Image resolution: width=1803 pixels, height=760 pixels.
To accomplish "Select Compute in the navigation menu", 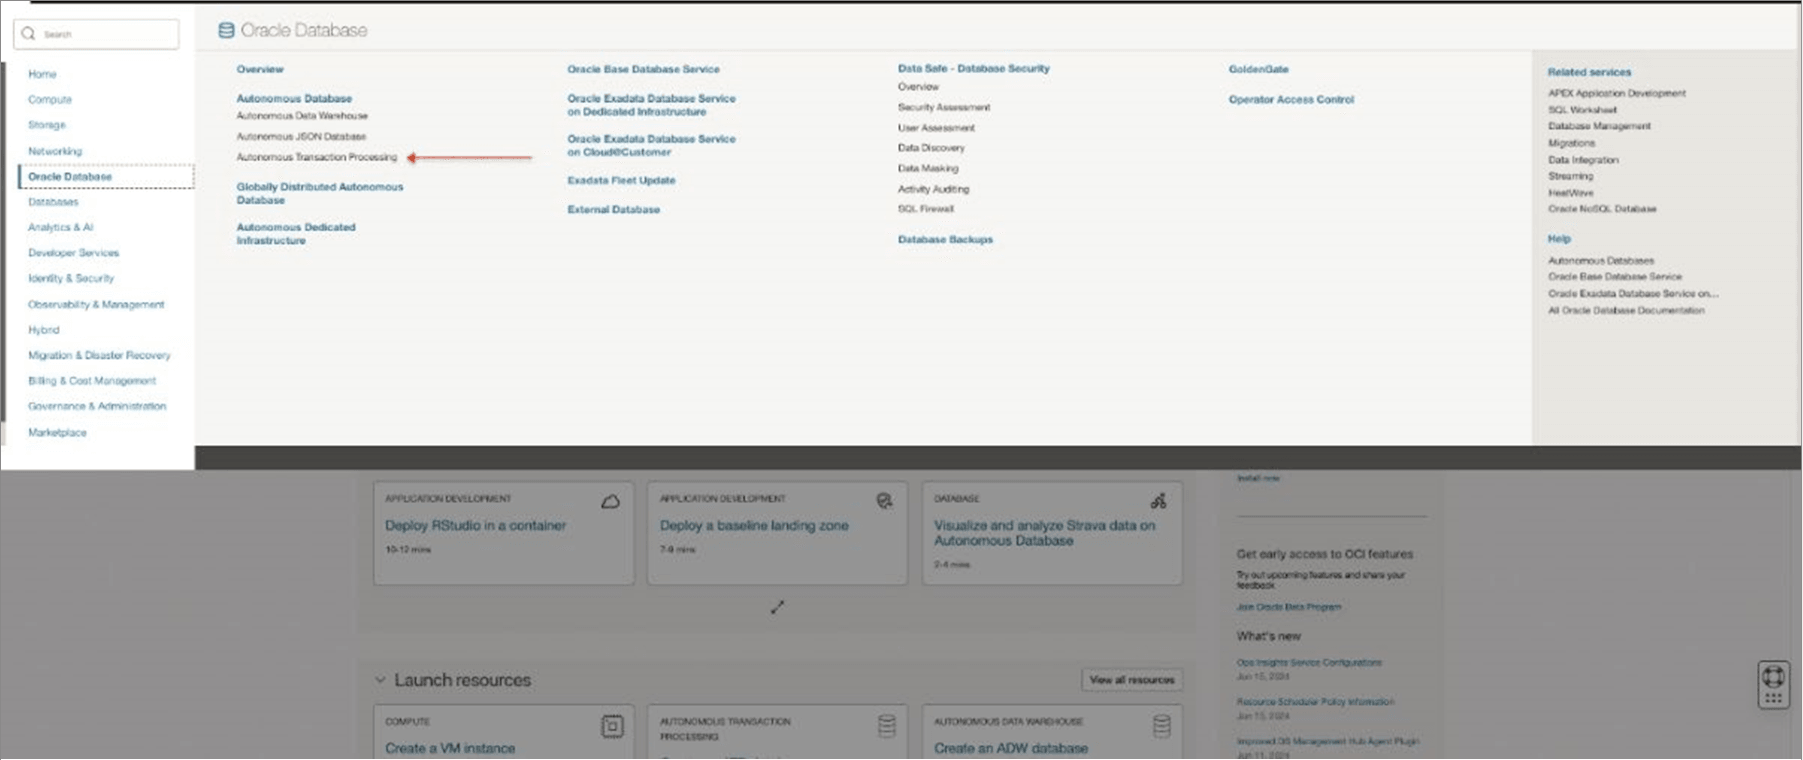I will click(50, 100).
